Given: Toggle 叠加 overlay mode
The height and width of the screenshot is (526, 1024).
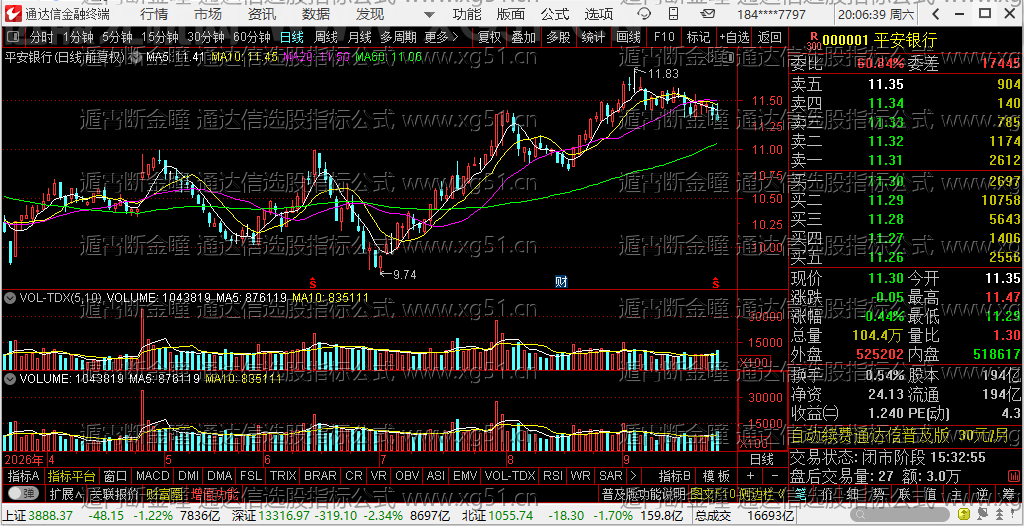Looking at the screenshot, I should click(523, 37).
